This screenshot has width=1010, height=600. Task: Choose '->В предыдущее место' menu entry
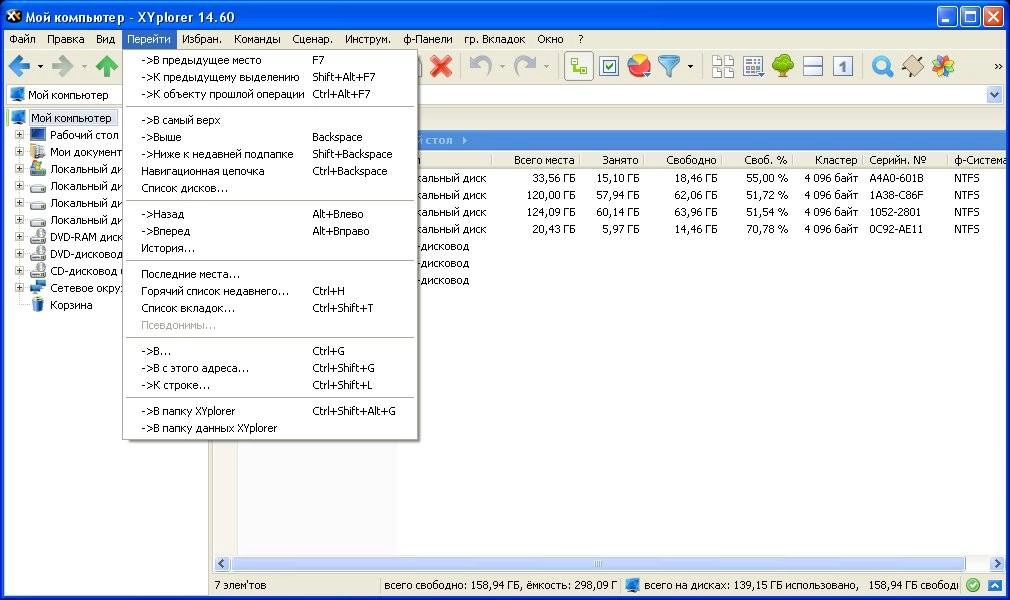pyautogui.click(x=271, y=60)
